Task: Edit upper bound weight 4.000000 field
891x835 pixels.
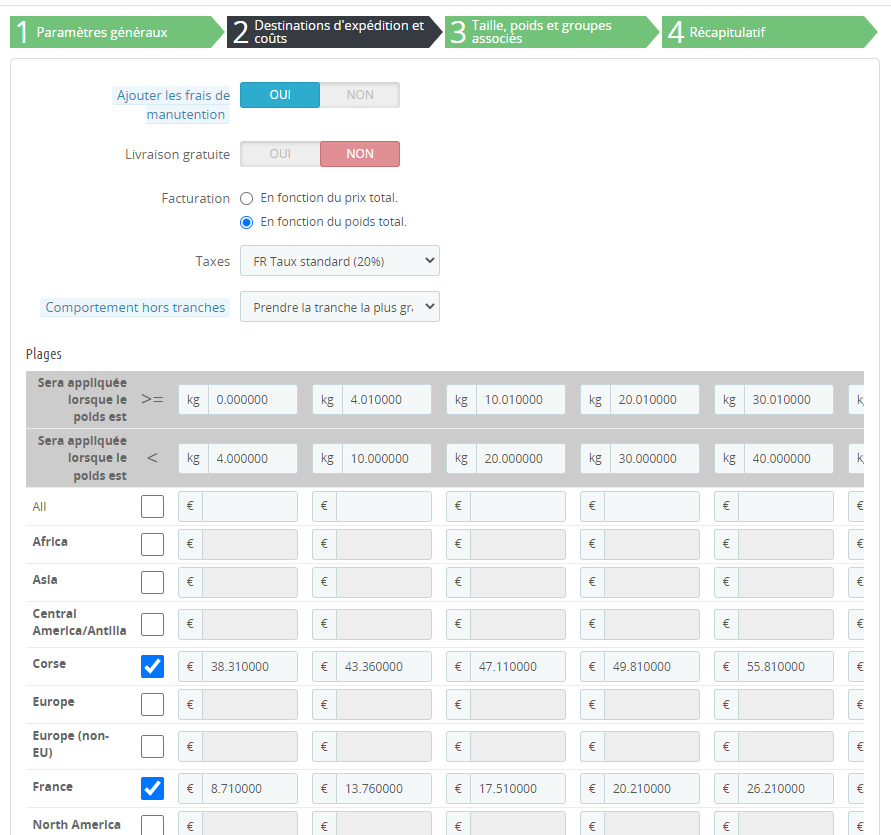Action: tap(252, 459)
